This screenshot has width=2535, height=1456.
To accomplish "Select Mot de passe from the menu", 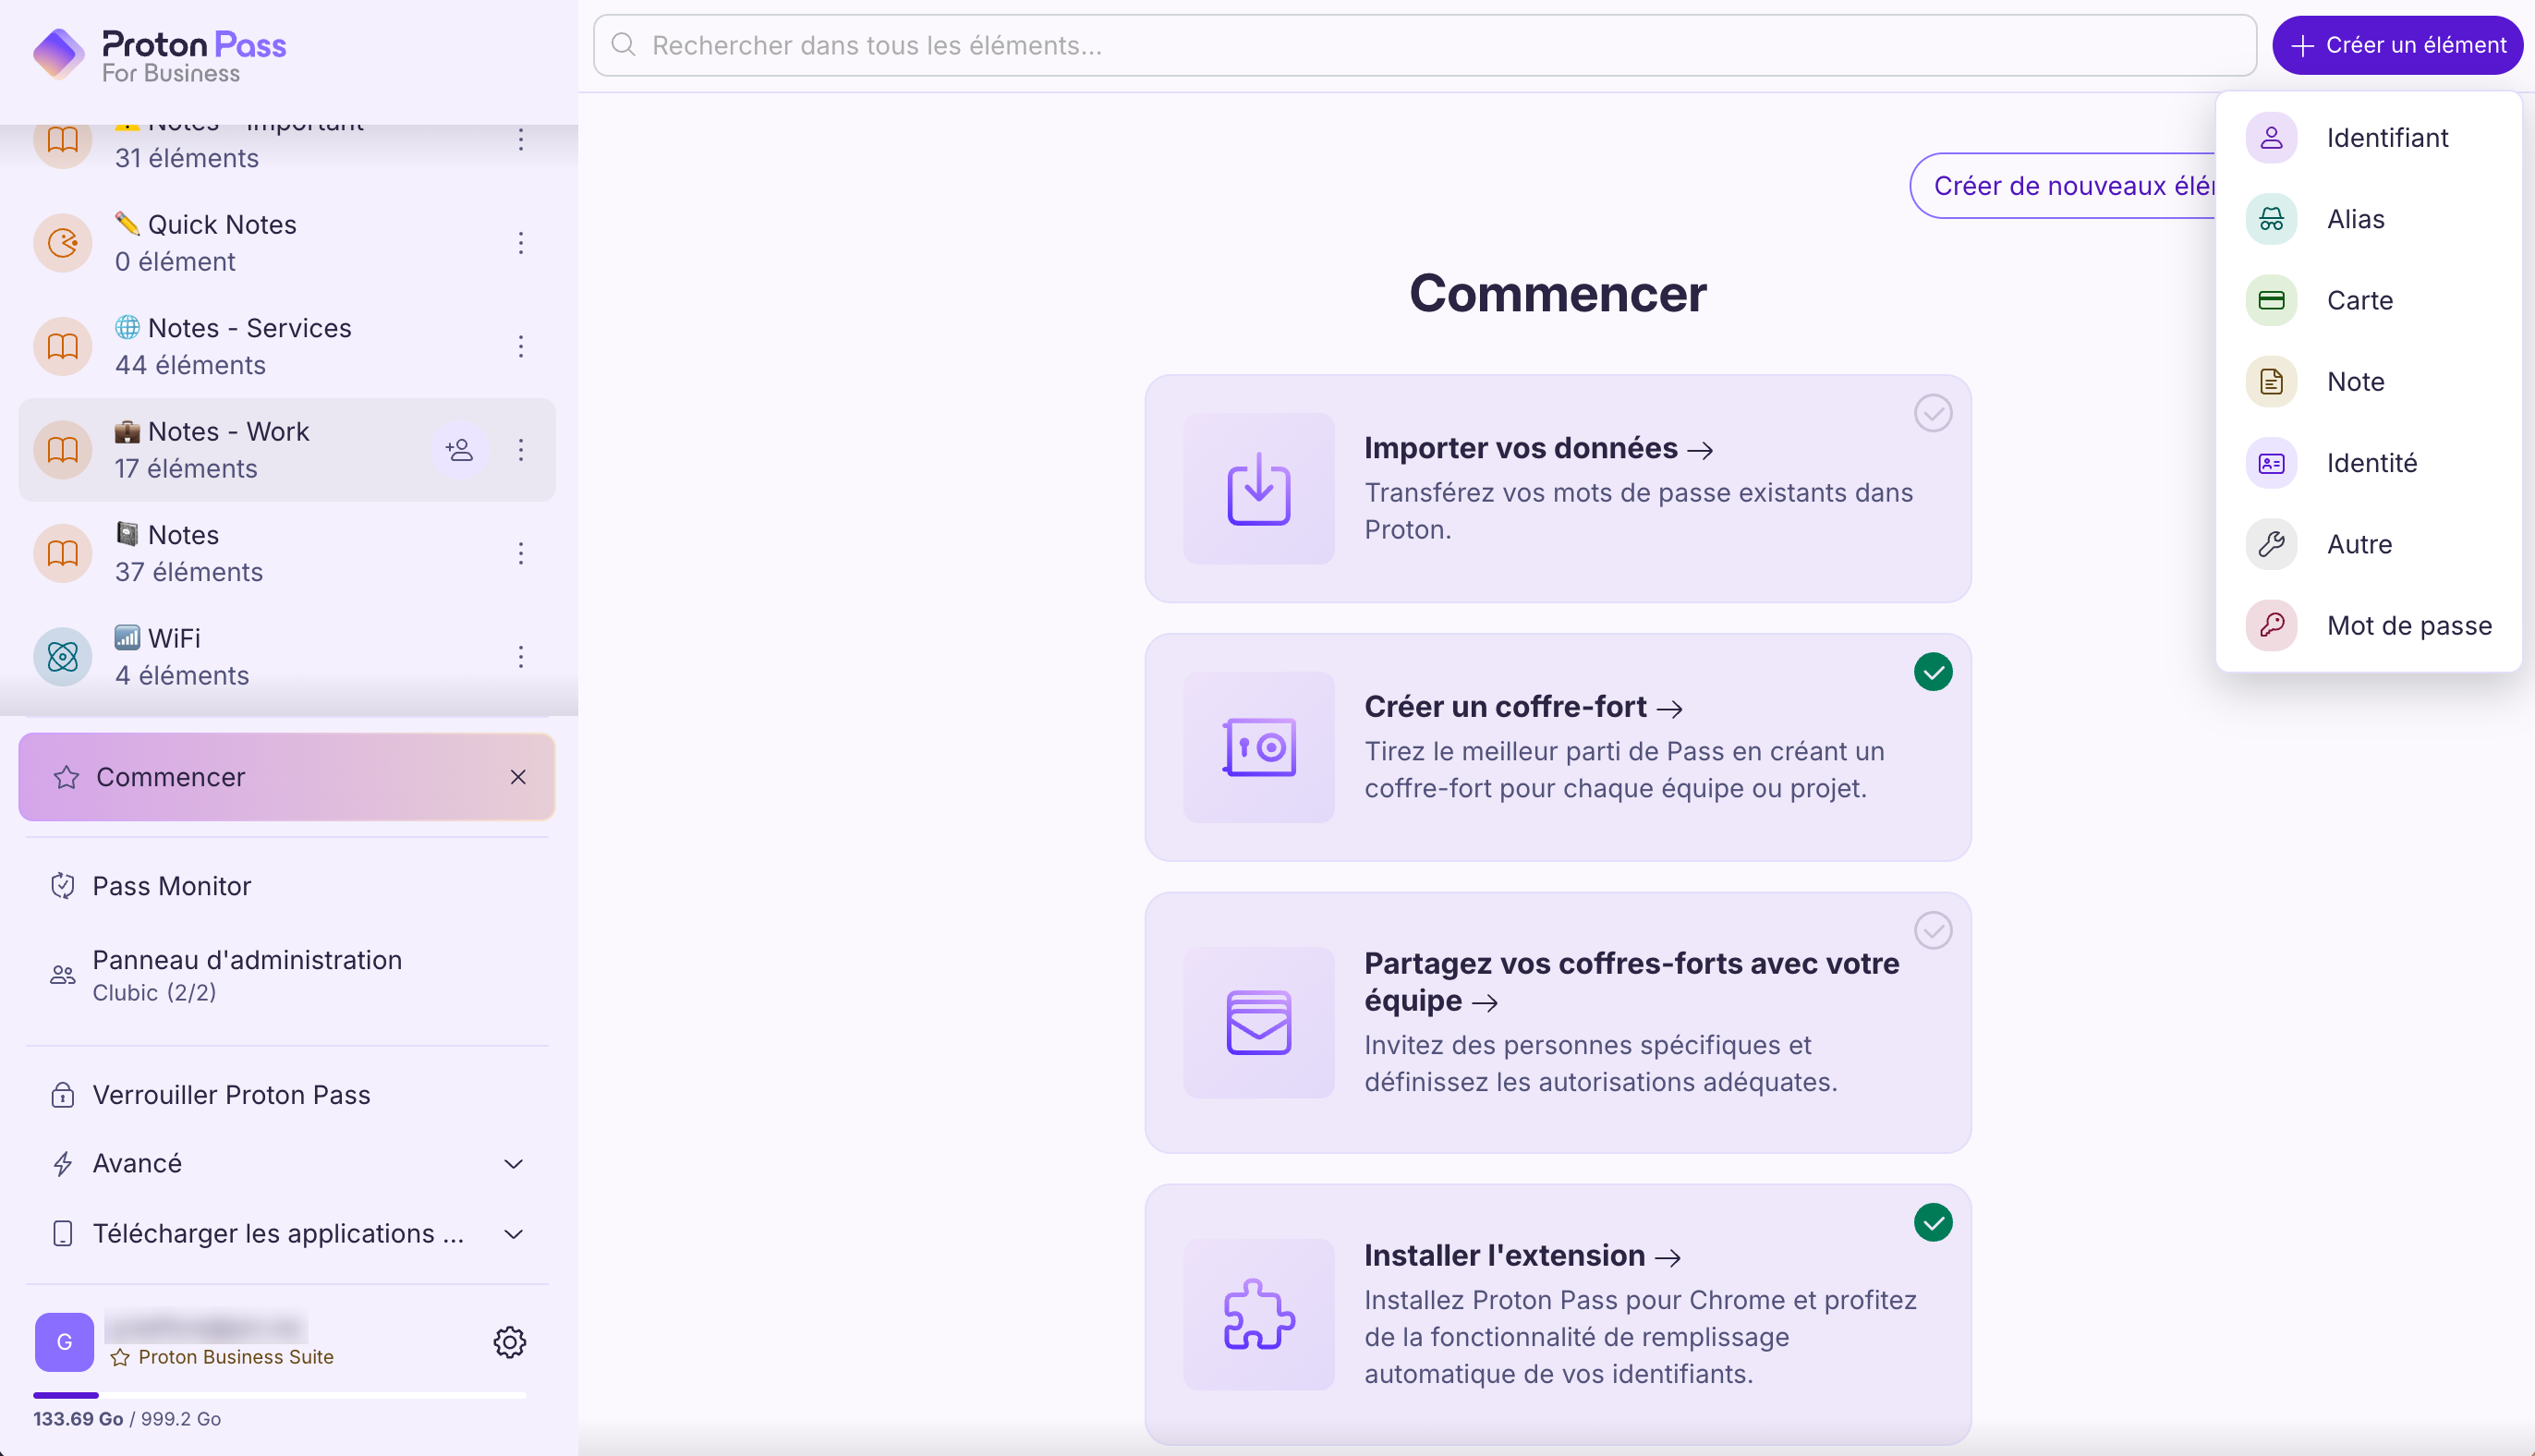I will point(2368,626).
